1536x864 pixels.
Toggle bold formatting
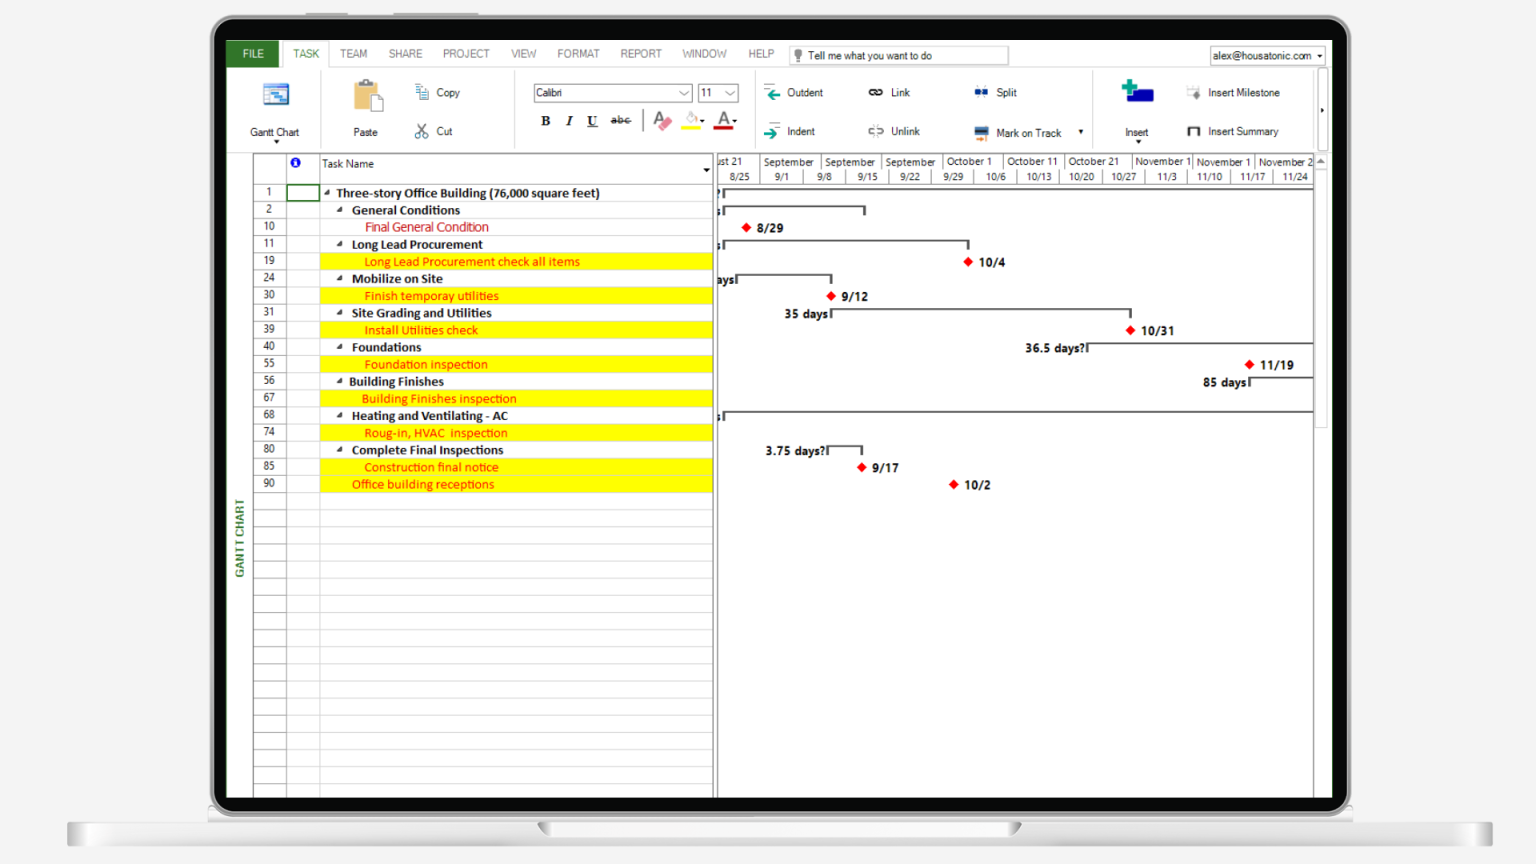(x=545, y=121)
